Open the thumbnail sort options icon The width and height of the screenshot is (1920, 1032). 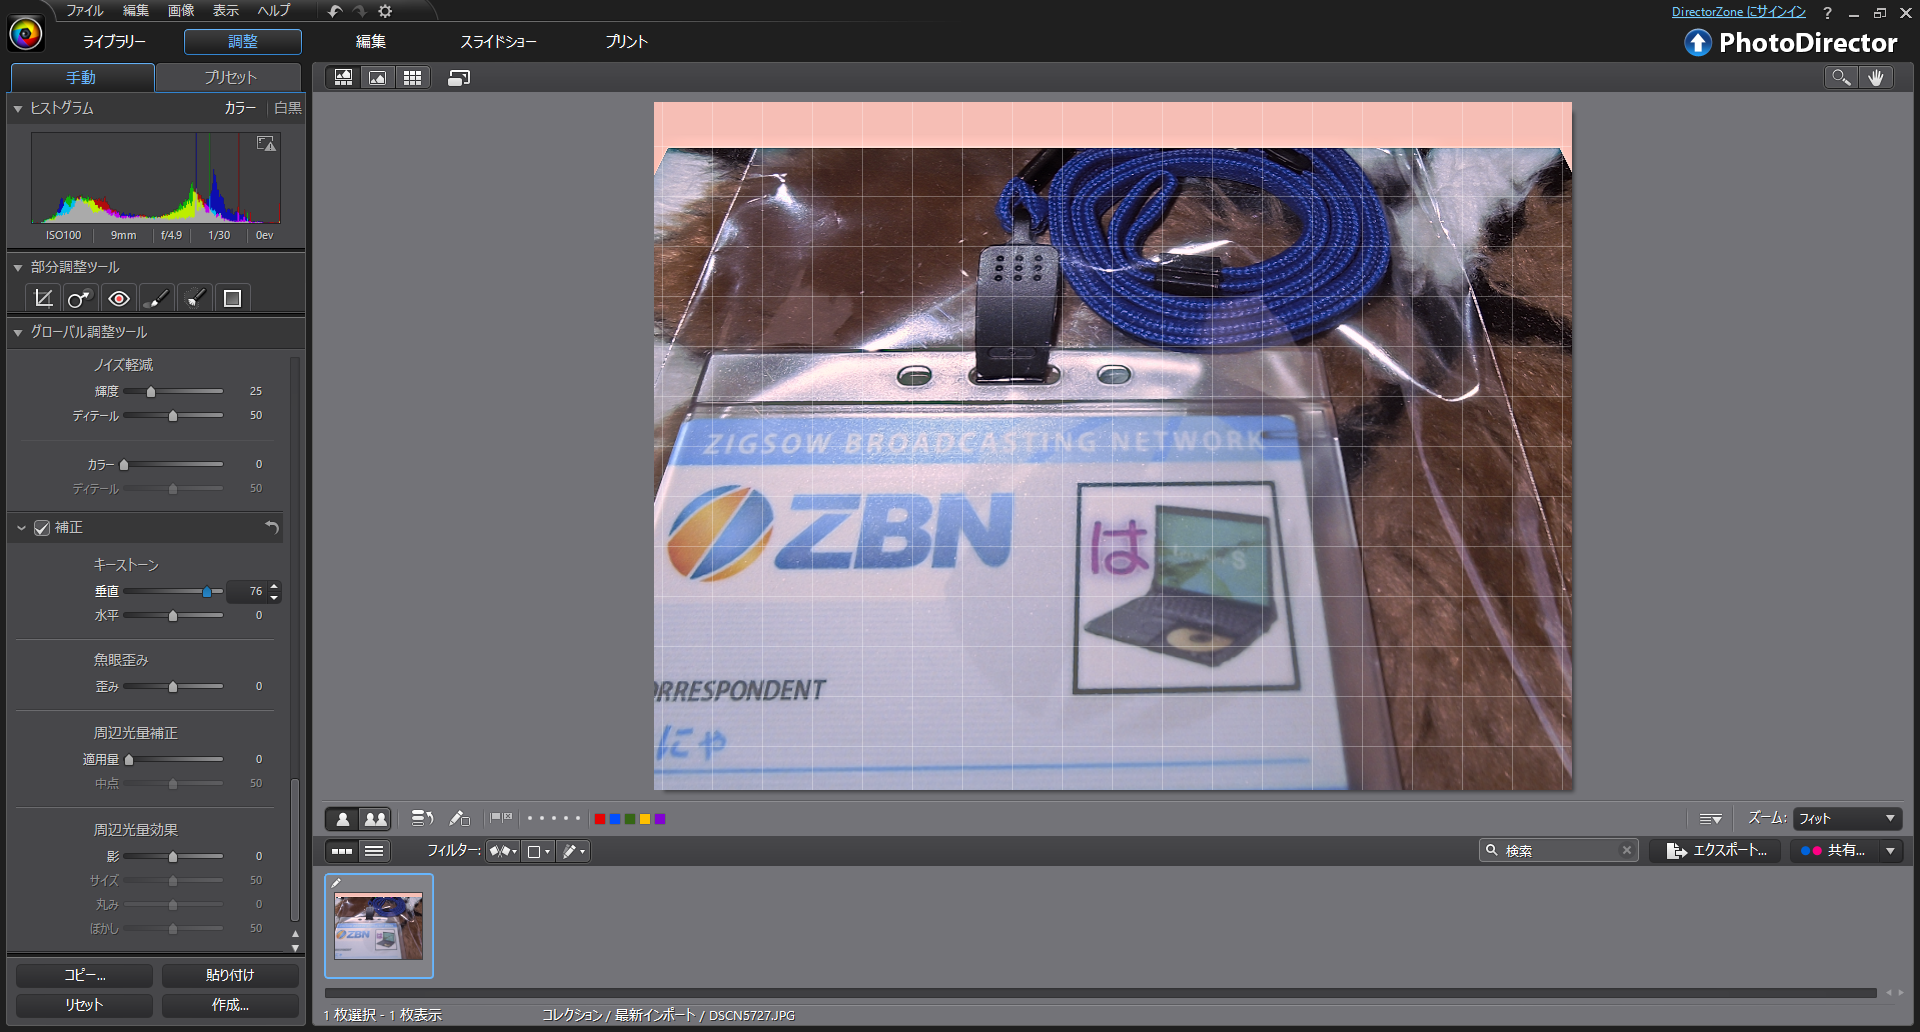[x=1711, y=819]
